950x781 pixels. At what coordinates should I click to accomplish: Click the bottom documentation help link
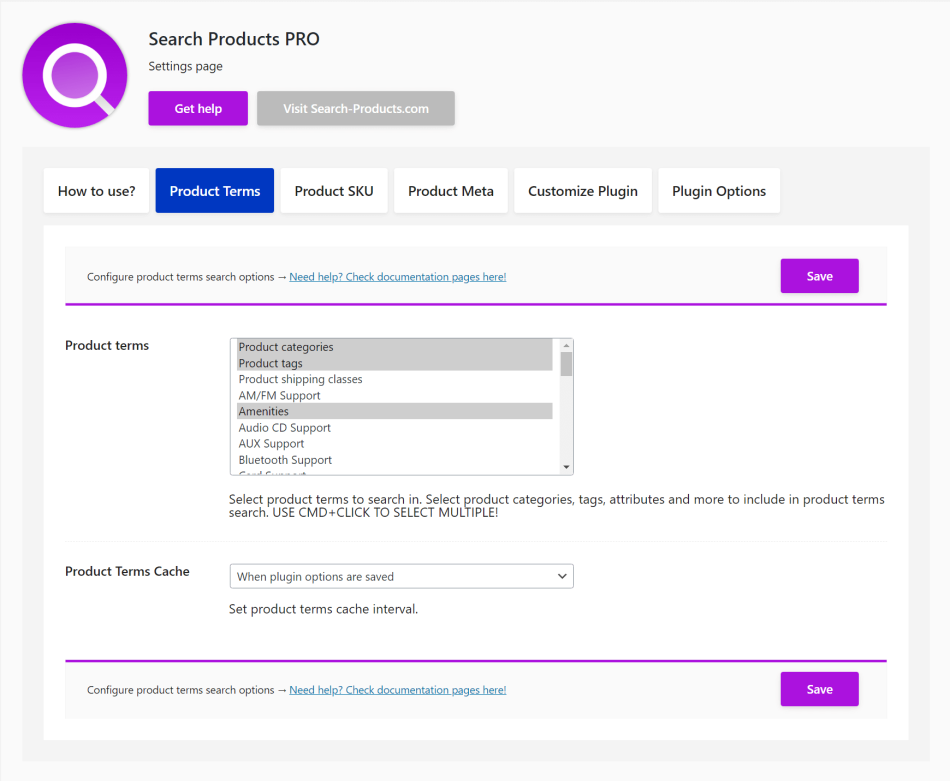(x=397, y=690)
